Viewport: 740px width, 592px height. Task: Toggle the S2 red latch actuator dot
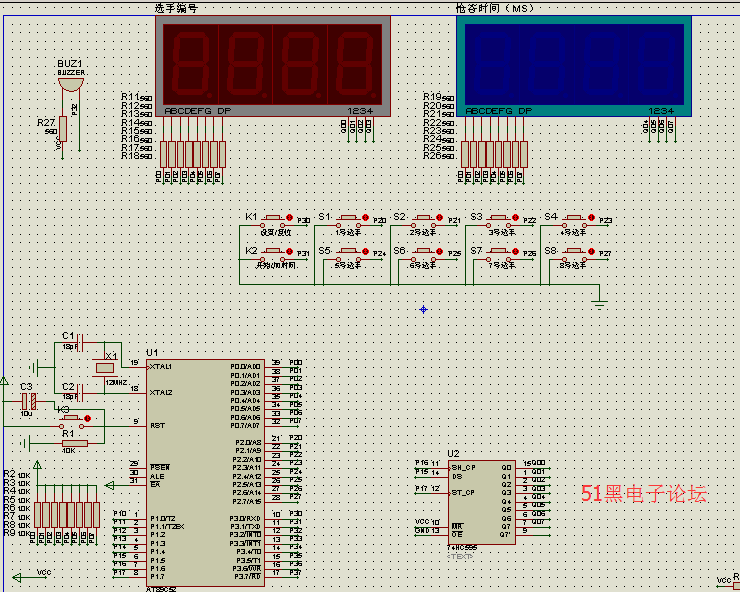pyautogui.click(x=439, y=218)
